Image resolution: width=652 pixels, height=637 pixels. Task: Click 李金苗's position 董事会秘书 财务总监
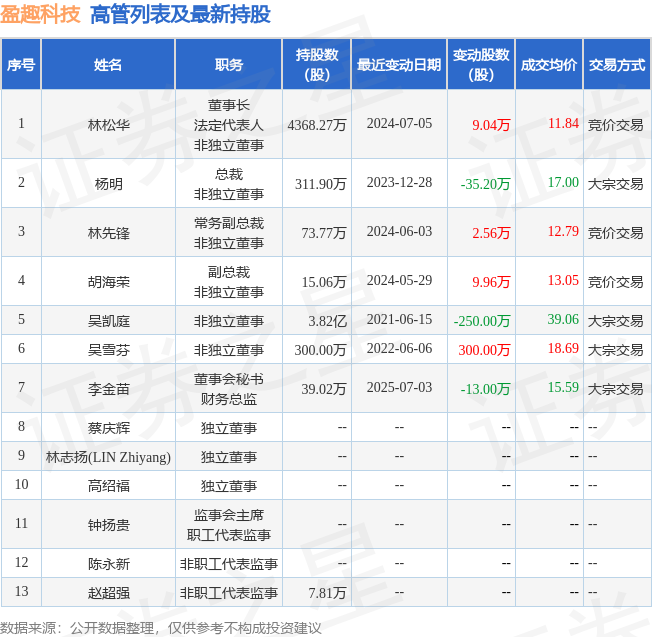(x=229, y=389)
